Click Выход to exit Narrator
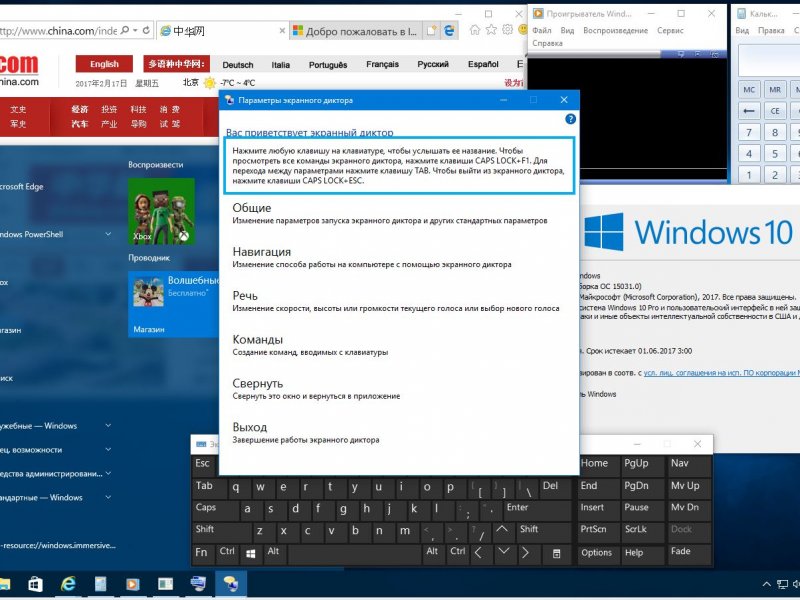800x600 pixels. (x=306, y=433)
